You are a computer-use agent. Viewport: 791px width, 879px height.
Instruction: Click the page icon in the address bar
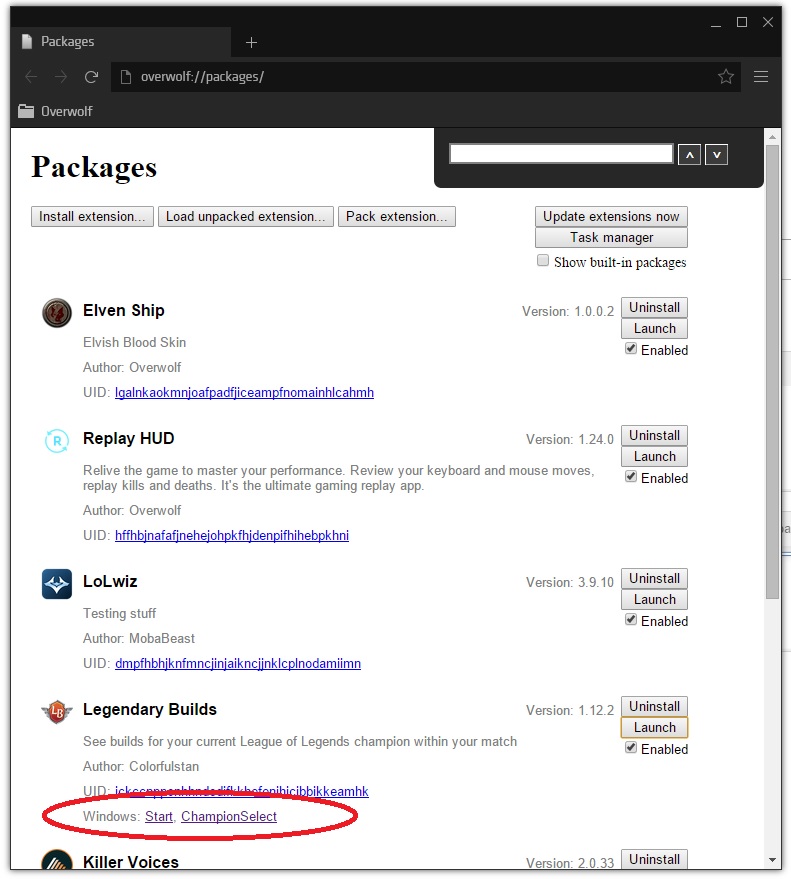pos(126,77)
